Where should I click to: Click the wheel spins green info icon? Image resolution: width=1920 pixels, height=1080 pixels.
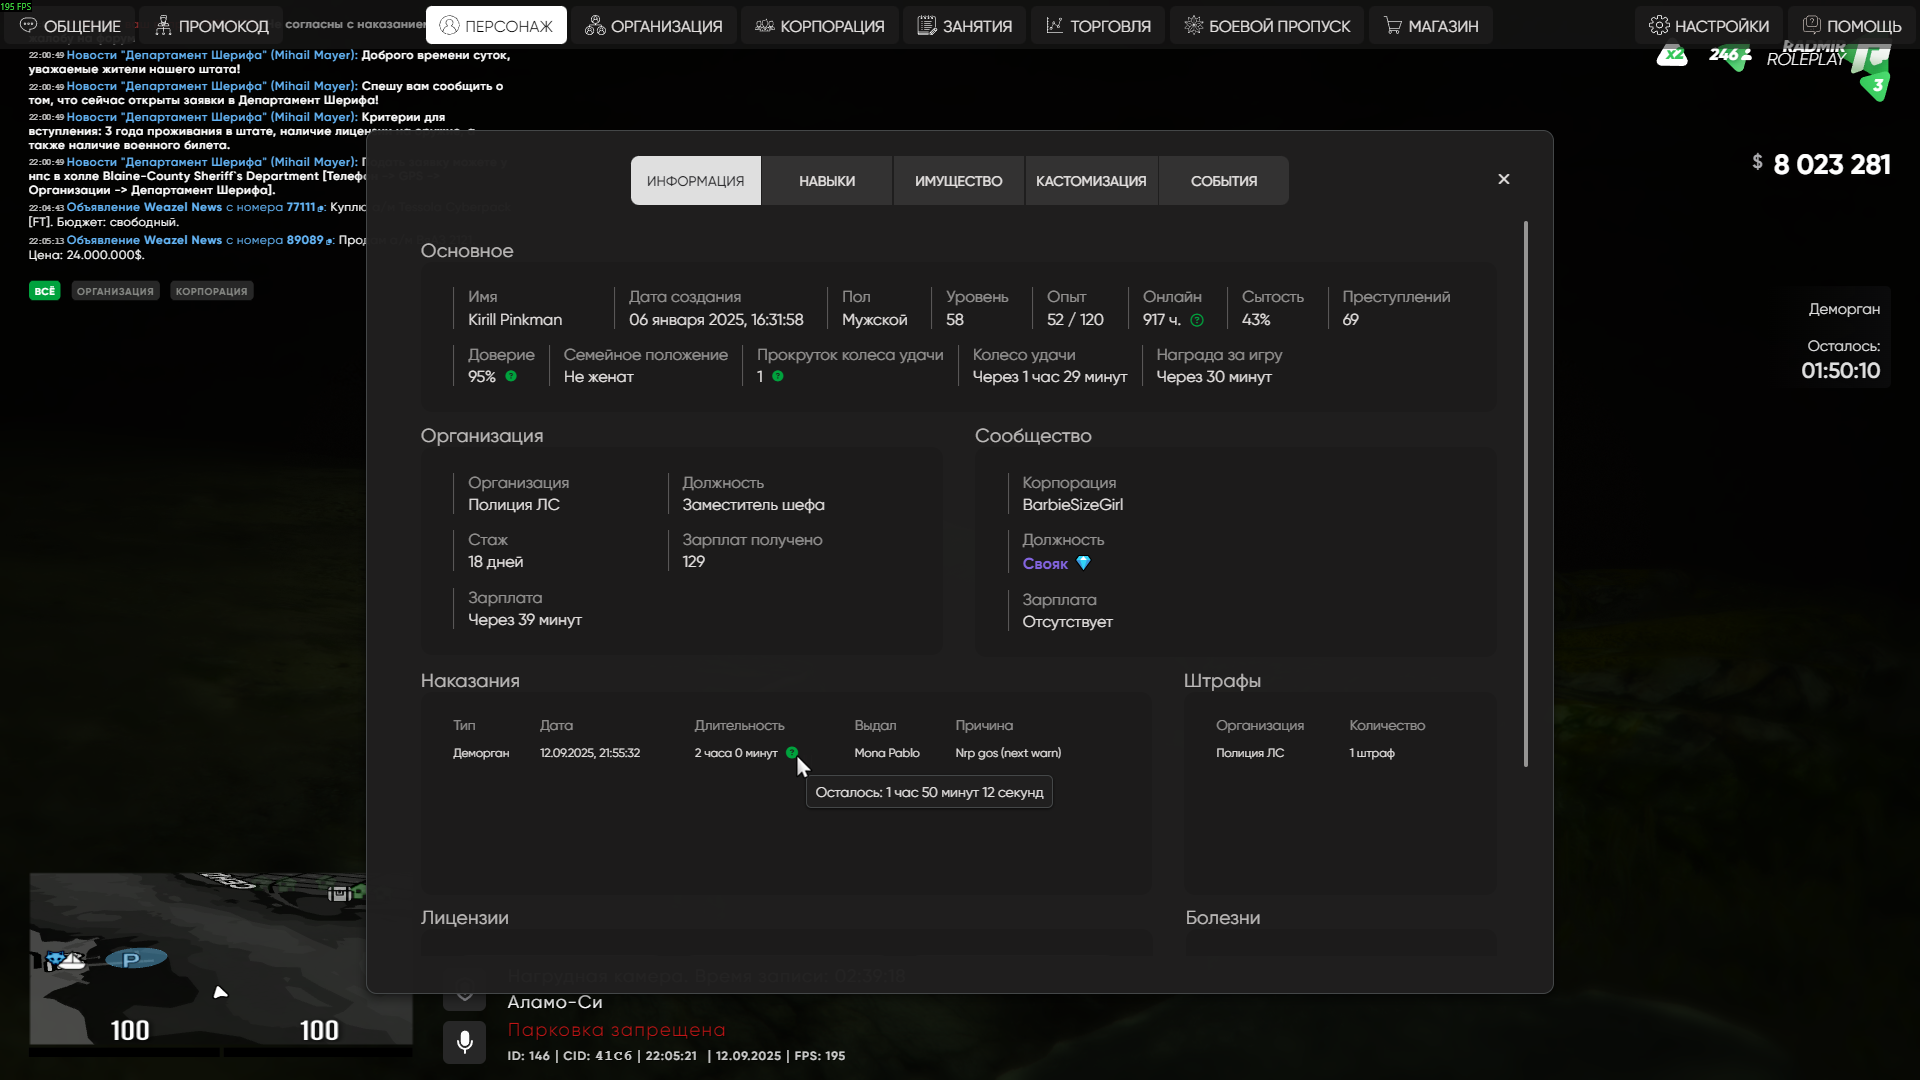click(778, 376)
